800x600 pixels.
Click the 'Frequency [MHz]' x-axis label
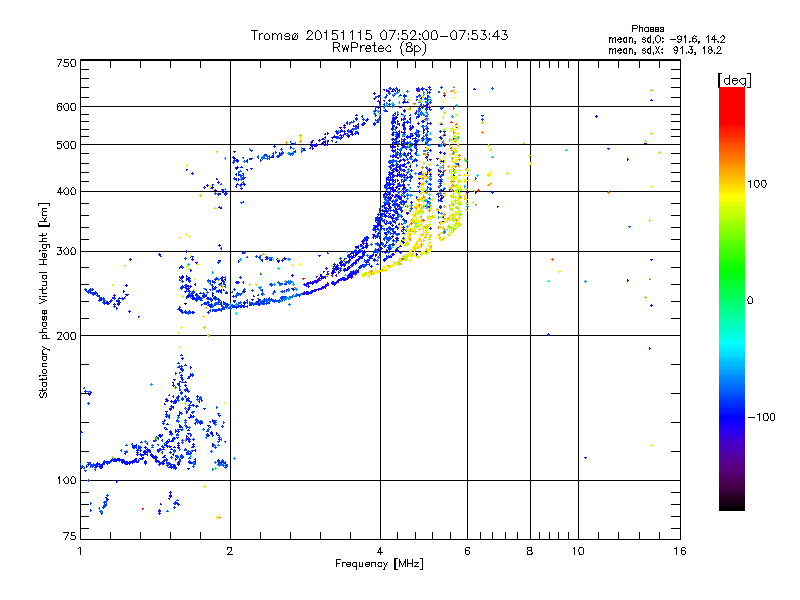pyautogui.click(x=379, y=564)
